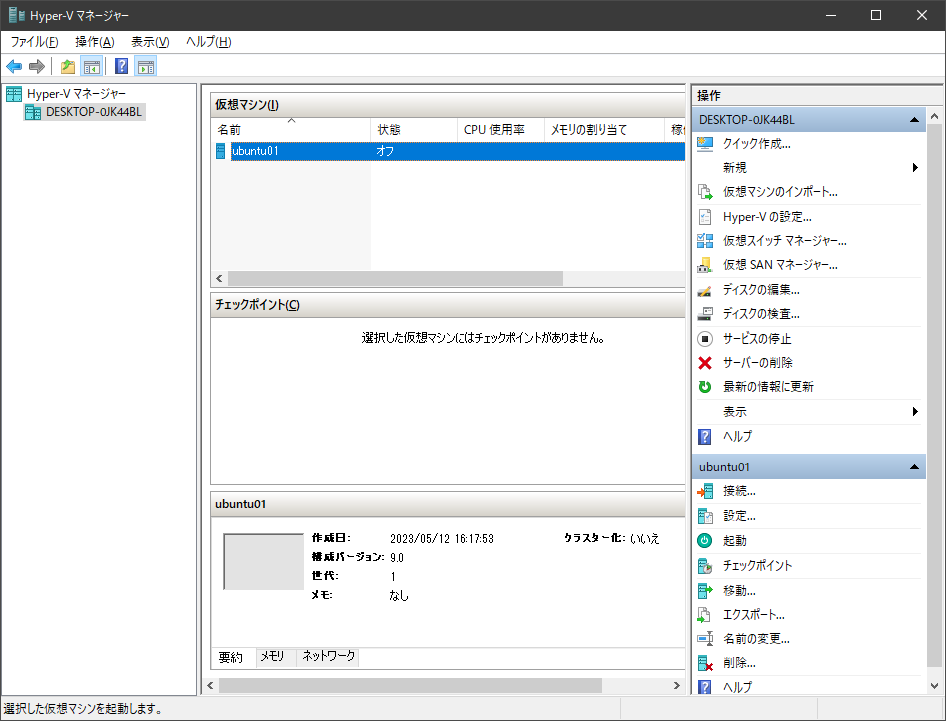Click the オフ state cell of ubuntu01
Viewport: 946px width, 721px height.
coord(385,151)
